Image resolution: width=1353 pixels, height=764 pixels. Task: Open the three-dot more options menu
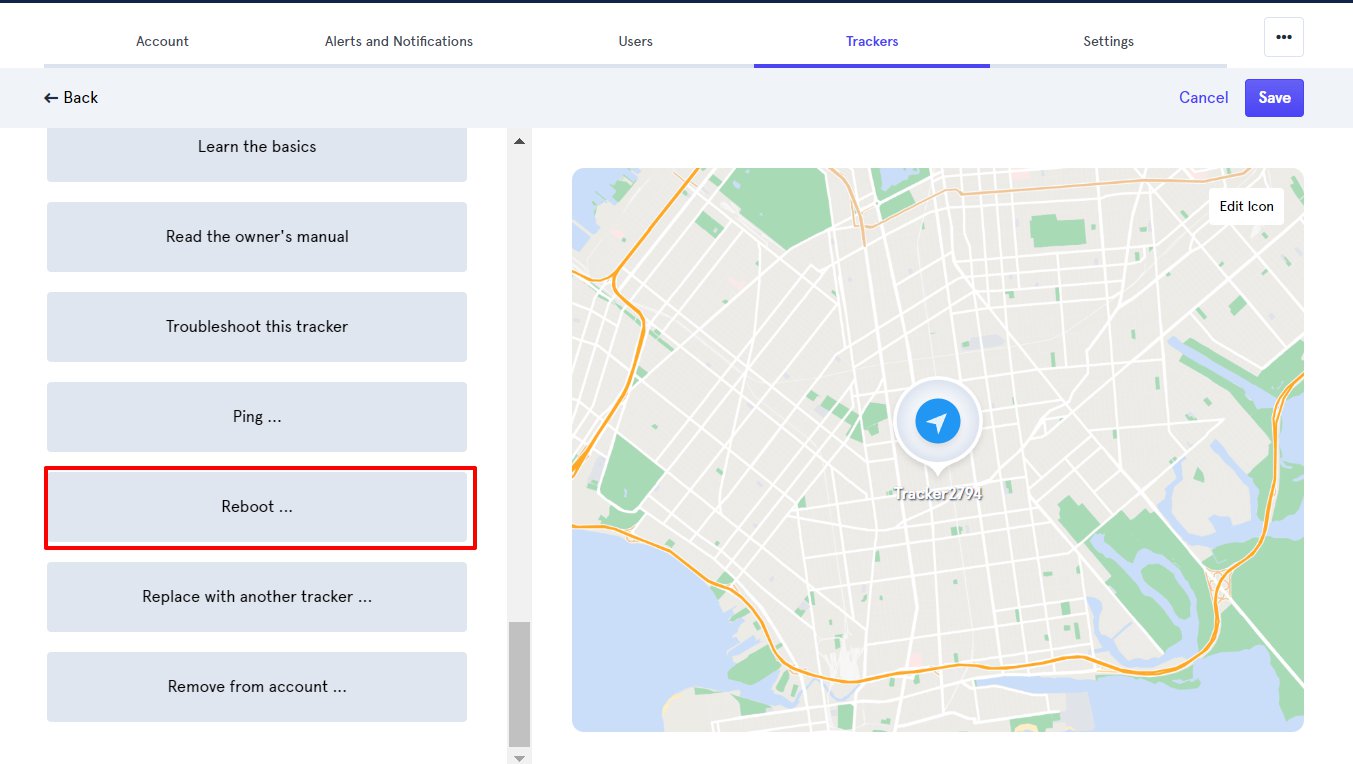(x=1284, y=37)
